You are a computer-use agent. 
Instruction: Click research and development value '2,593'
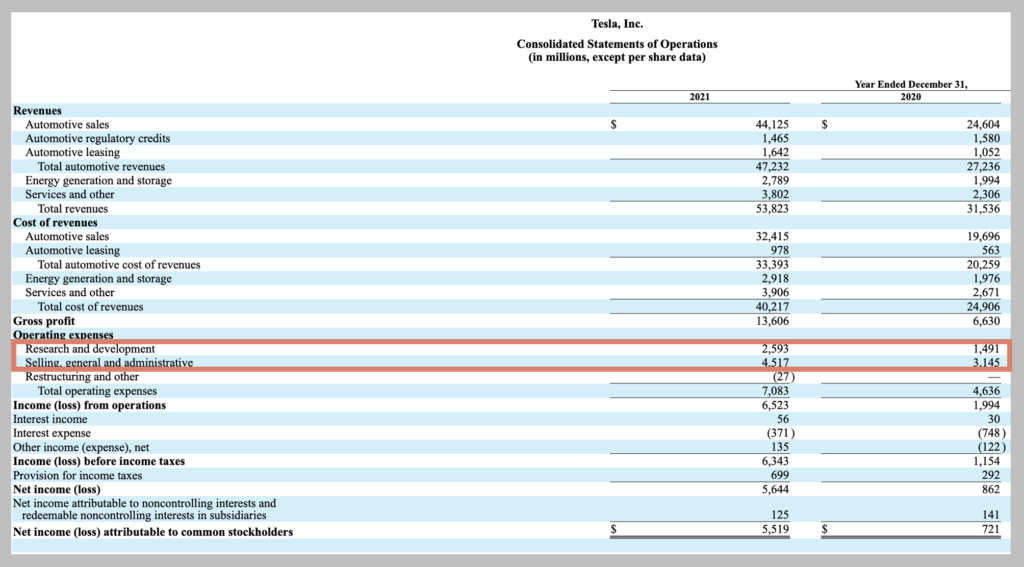click(x=775, y=349)
